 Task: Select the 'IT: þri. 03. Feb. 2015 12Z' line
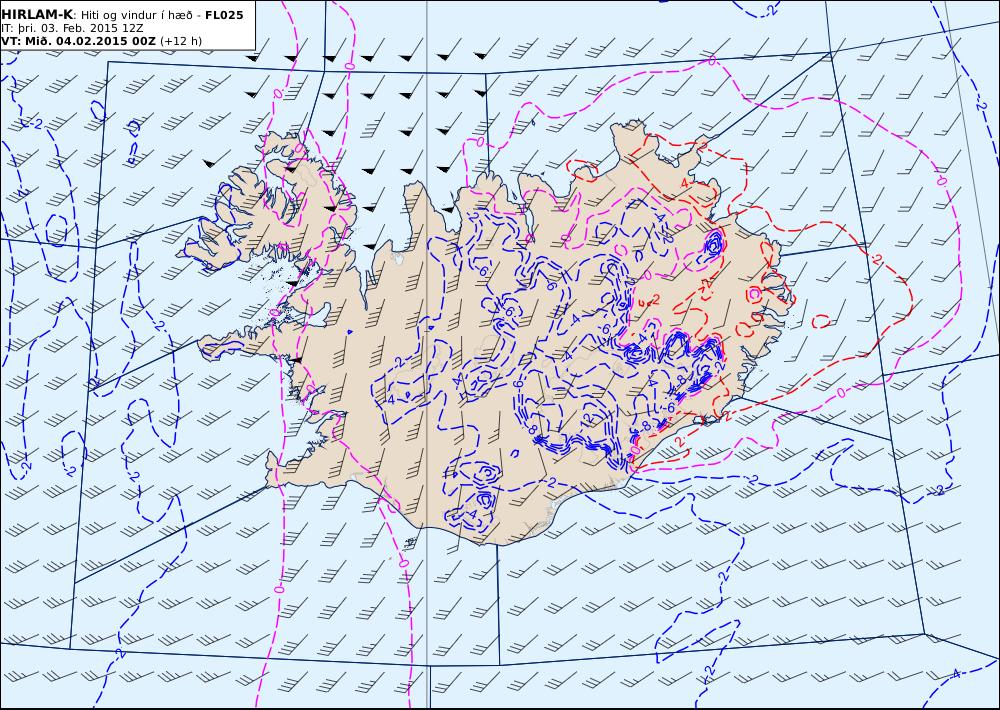[x=72, y=28]
